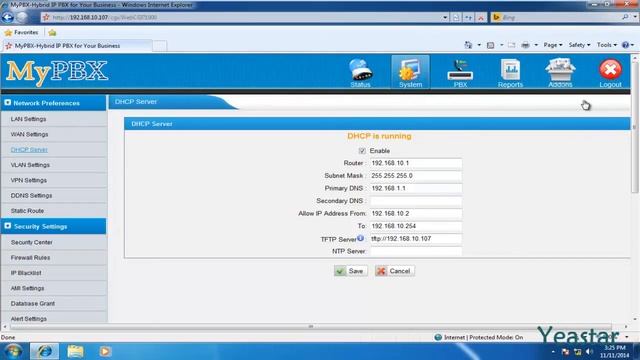640x360 pixels.
Task: Click the browser Refresh icon
Action: click(x=469, y=18)
